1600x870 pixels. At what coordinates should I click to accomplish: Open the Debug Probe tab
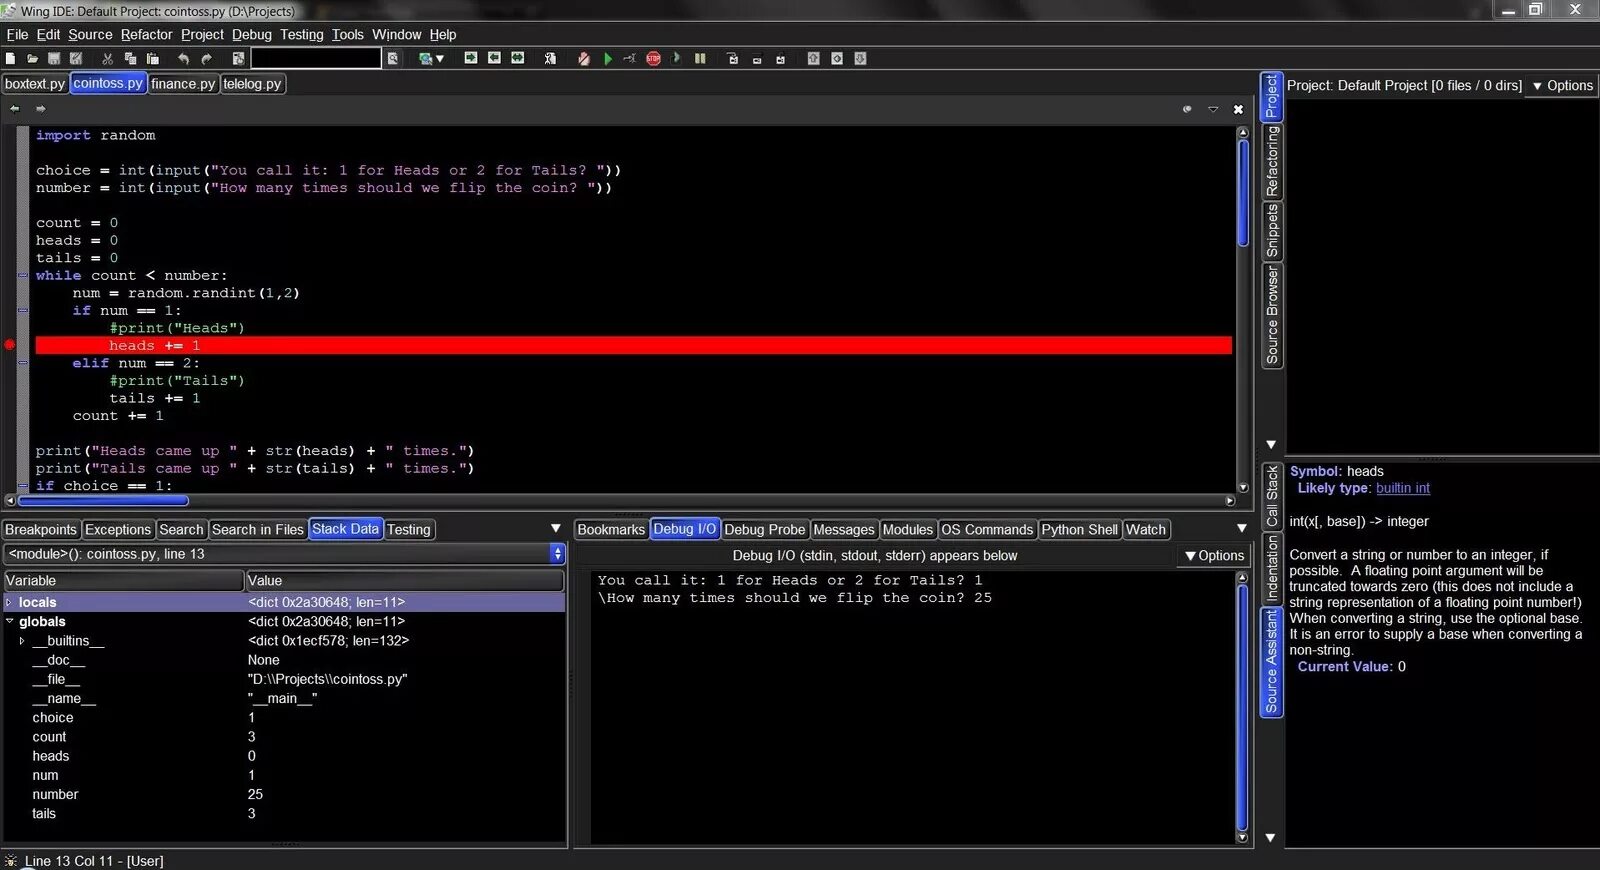point(764,529)
